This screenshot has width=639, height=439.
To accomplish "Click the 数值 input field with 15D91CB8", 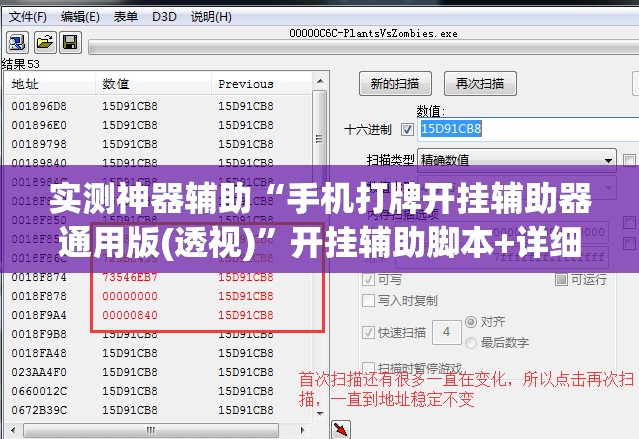I will 528,129.
